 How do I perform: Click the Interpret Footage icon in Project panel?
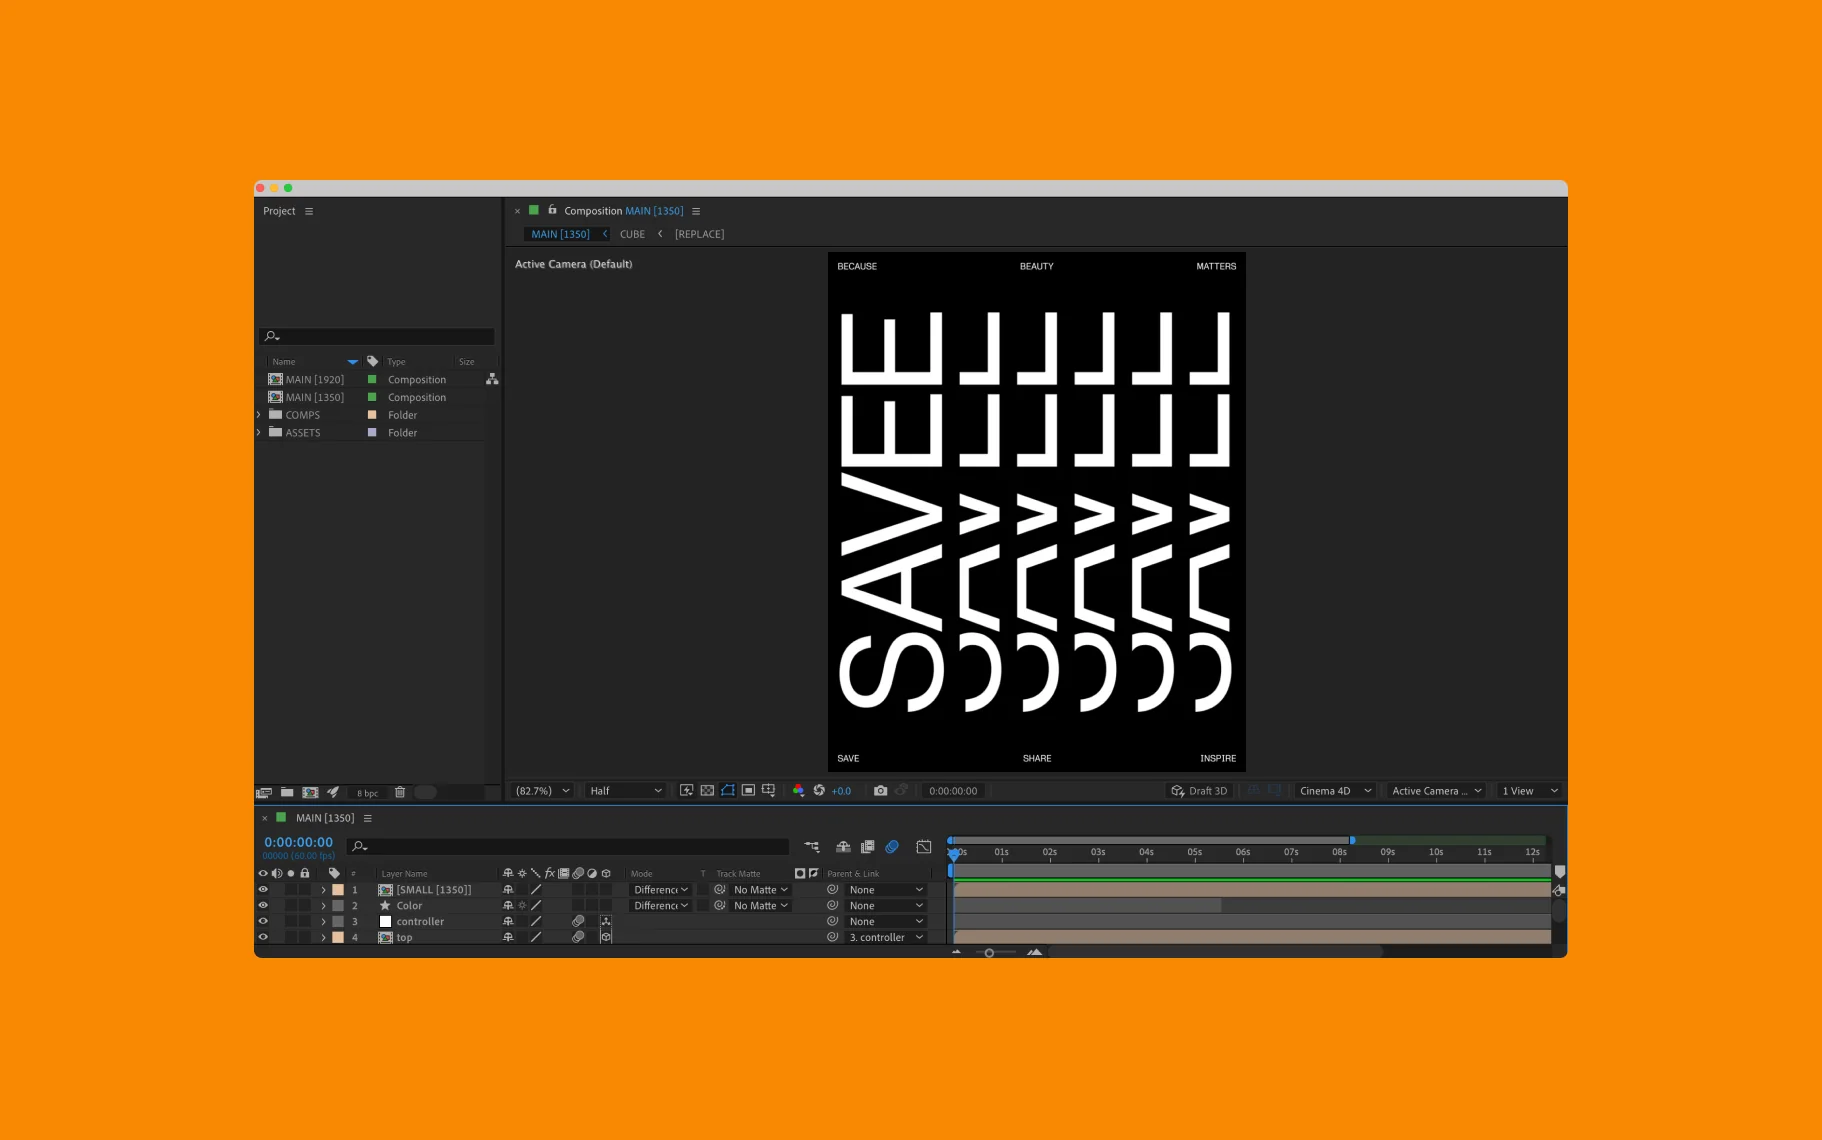[x=264, y=792]
